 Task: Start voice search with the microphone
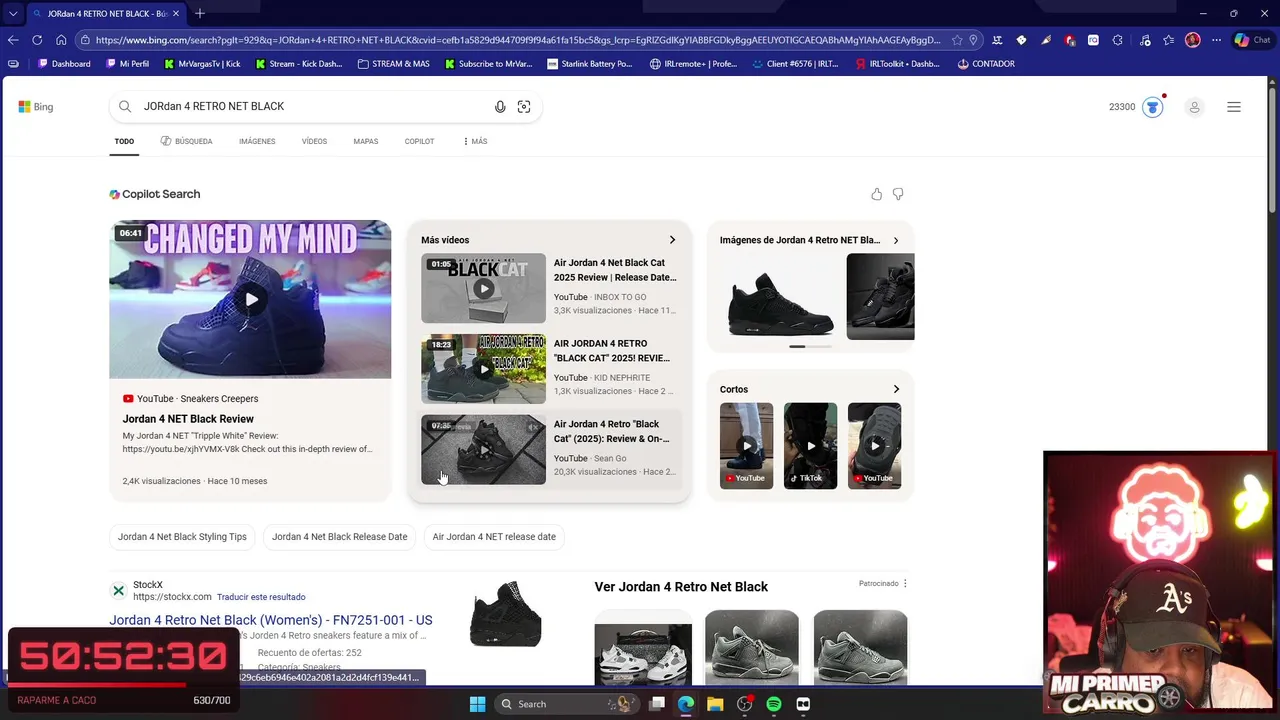(500, 107)
